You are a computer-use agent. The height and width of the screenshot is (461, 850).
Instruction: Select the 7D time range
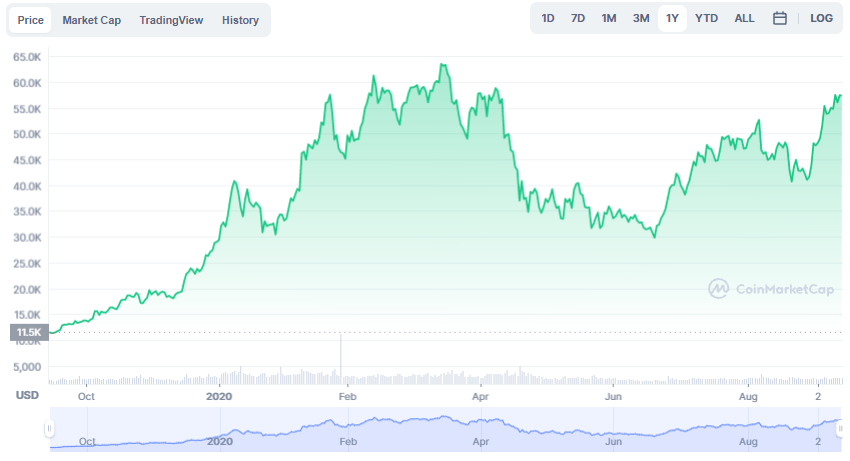[x=578, y=18]
